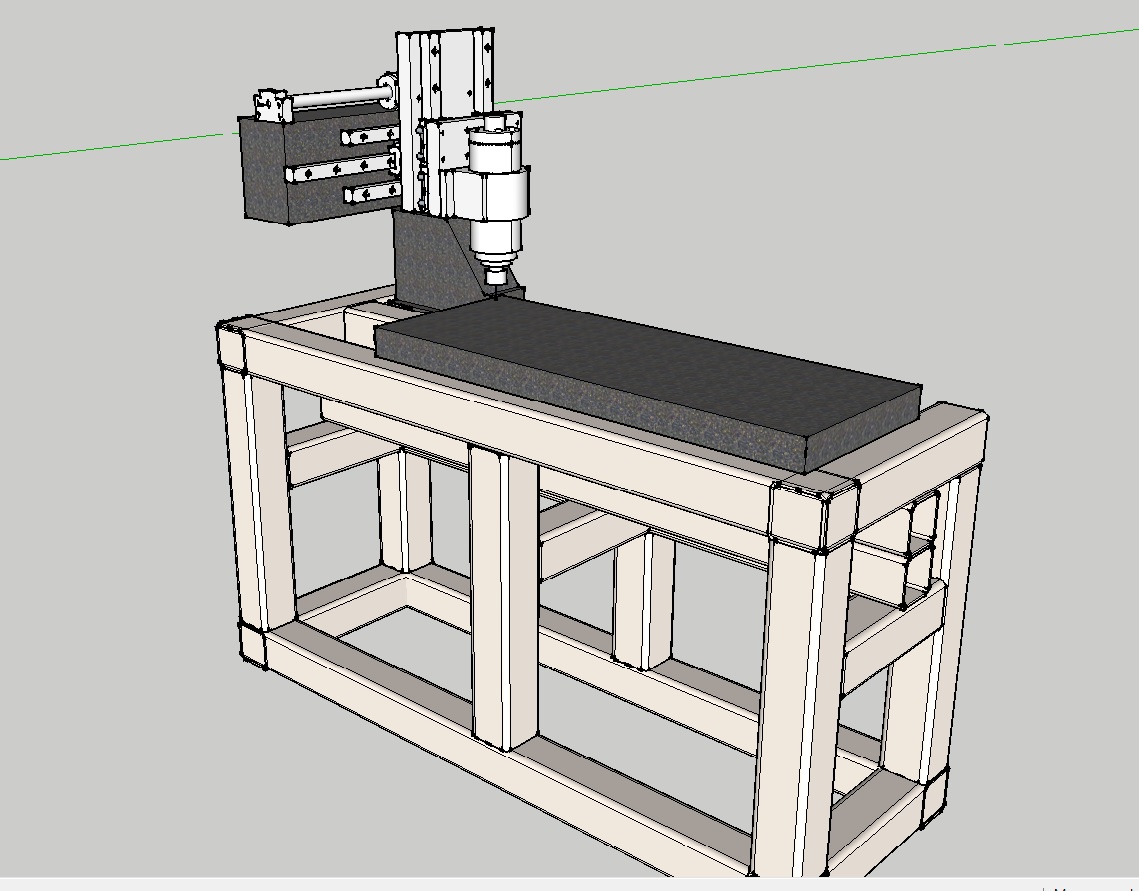Select the middle front leg of the frame
The width and height of the screenshot is (1139, 891).
[504, 599]
